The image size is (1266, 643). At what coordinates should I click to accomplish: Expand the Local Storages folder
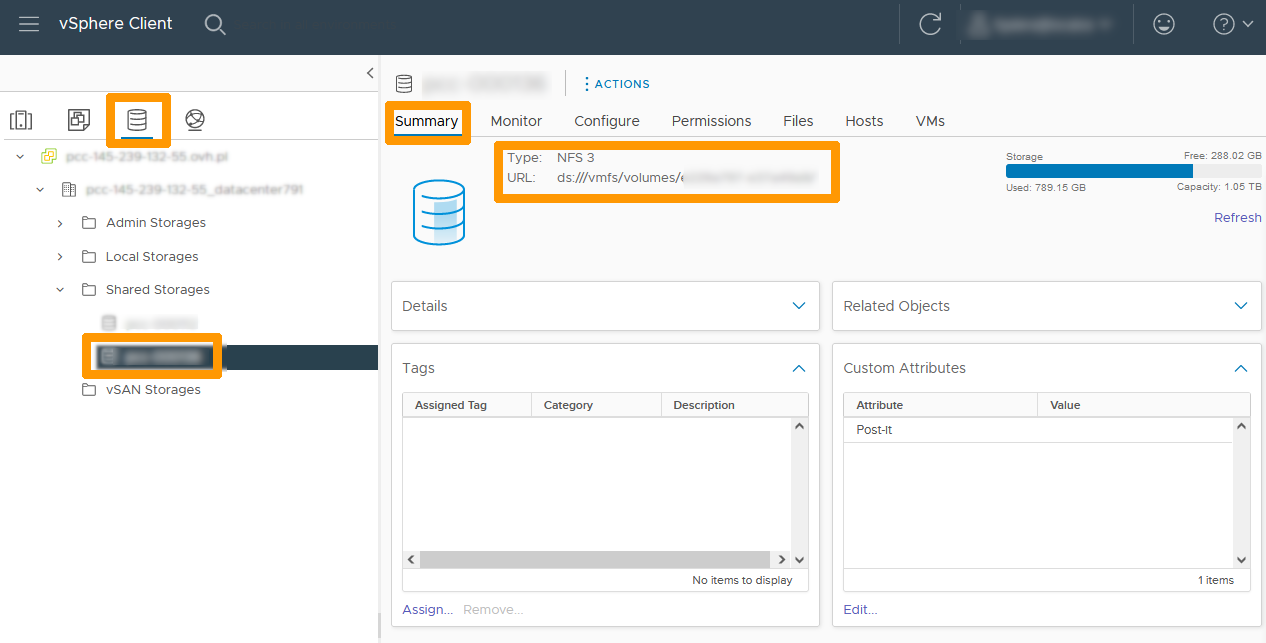(60, 257)
